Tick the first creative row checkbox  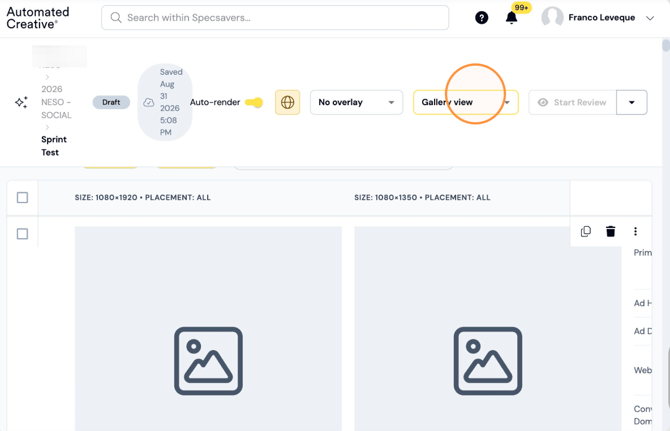coord(22,234)
